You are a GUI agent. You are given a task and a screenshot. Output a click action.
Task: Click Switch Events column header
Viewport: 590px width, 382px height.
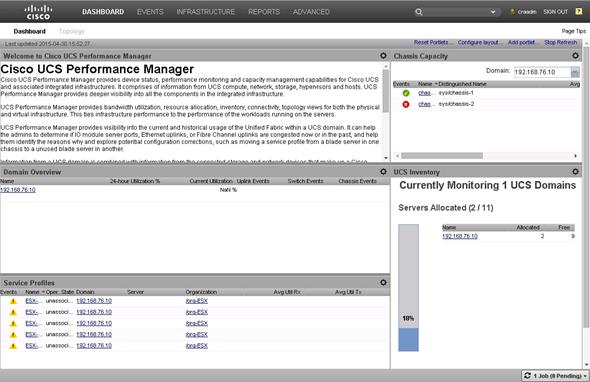pos(305,181)
